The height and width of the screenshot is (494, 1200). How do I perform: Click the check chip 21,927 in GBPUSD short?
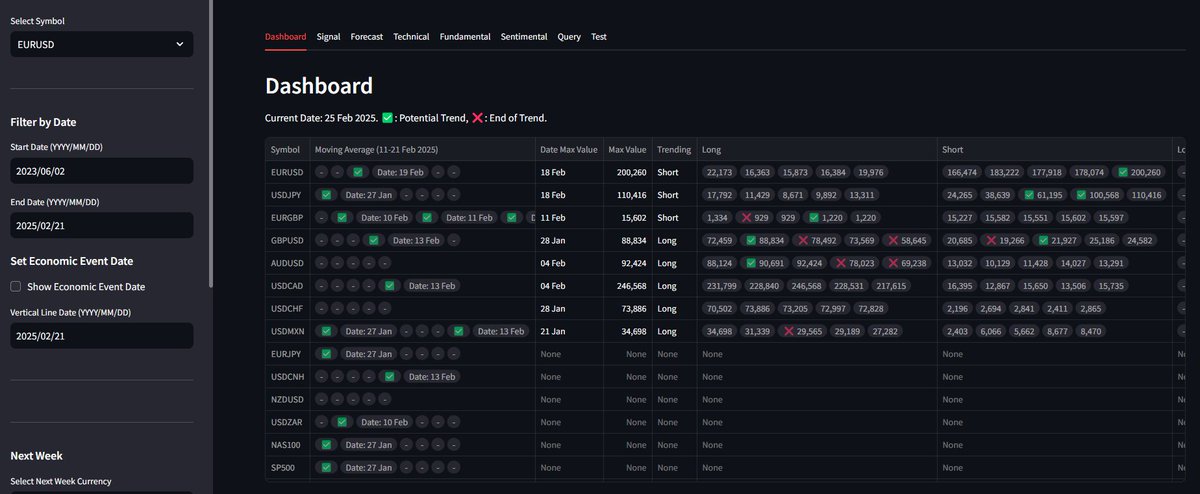(1058, 240)
